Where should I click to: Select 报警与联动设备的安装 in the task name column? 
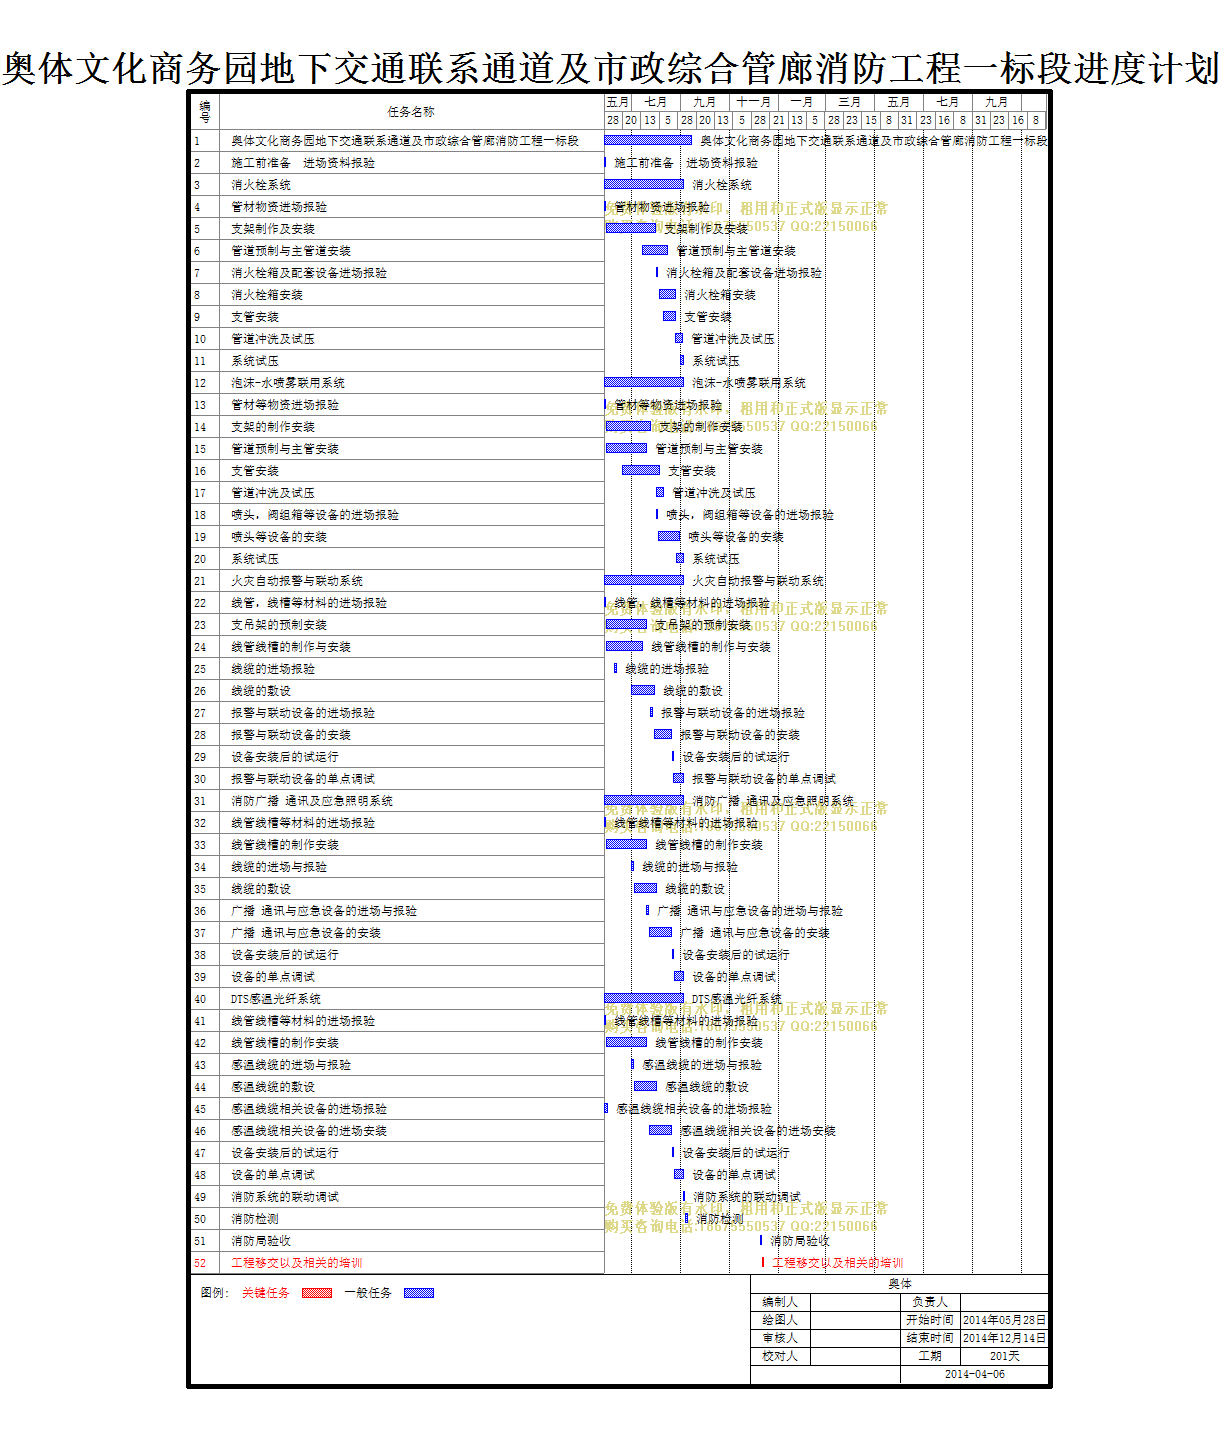click(291, 735)
